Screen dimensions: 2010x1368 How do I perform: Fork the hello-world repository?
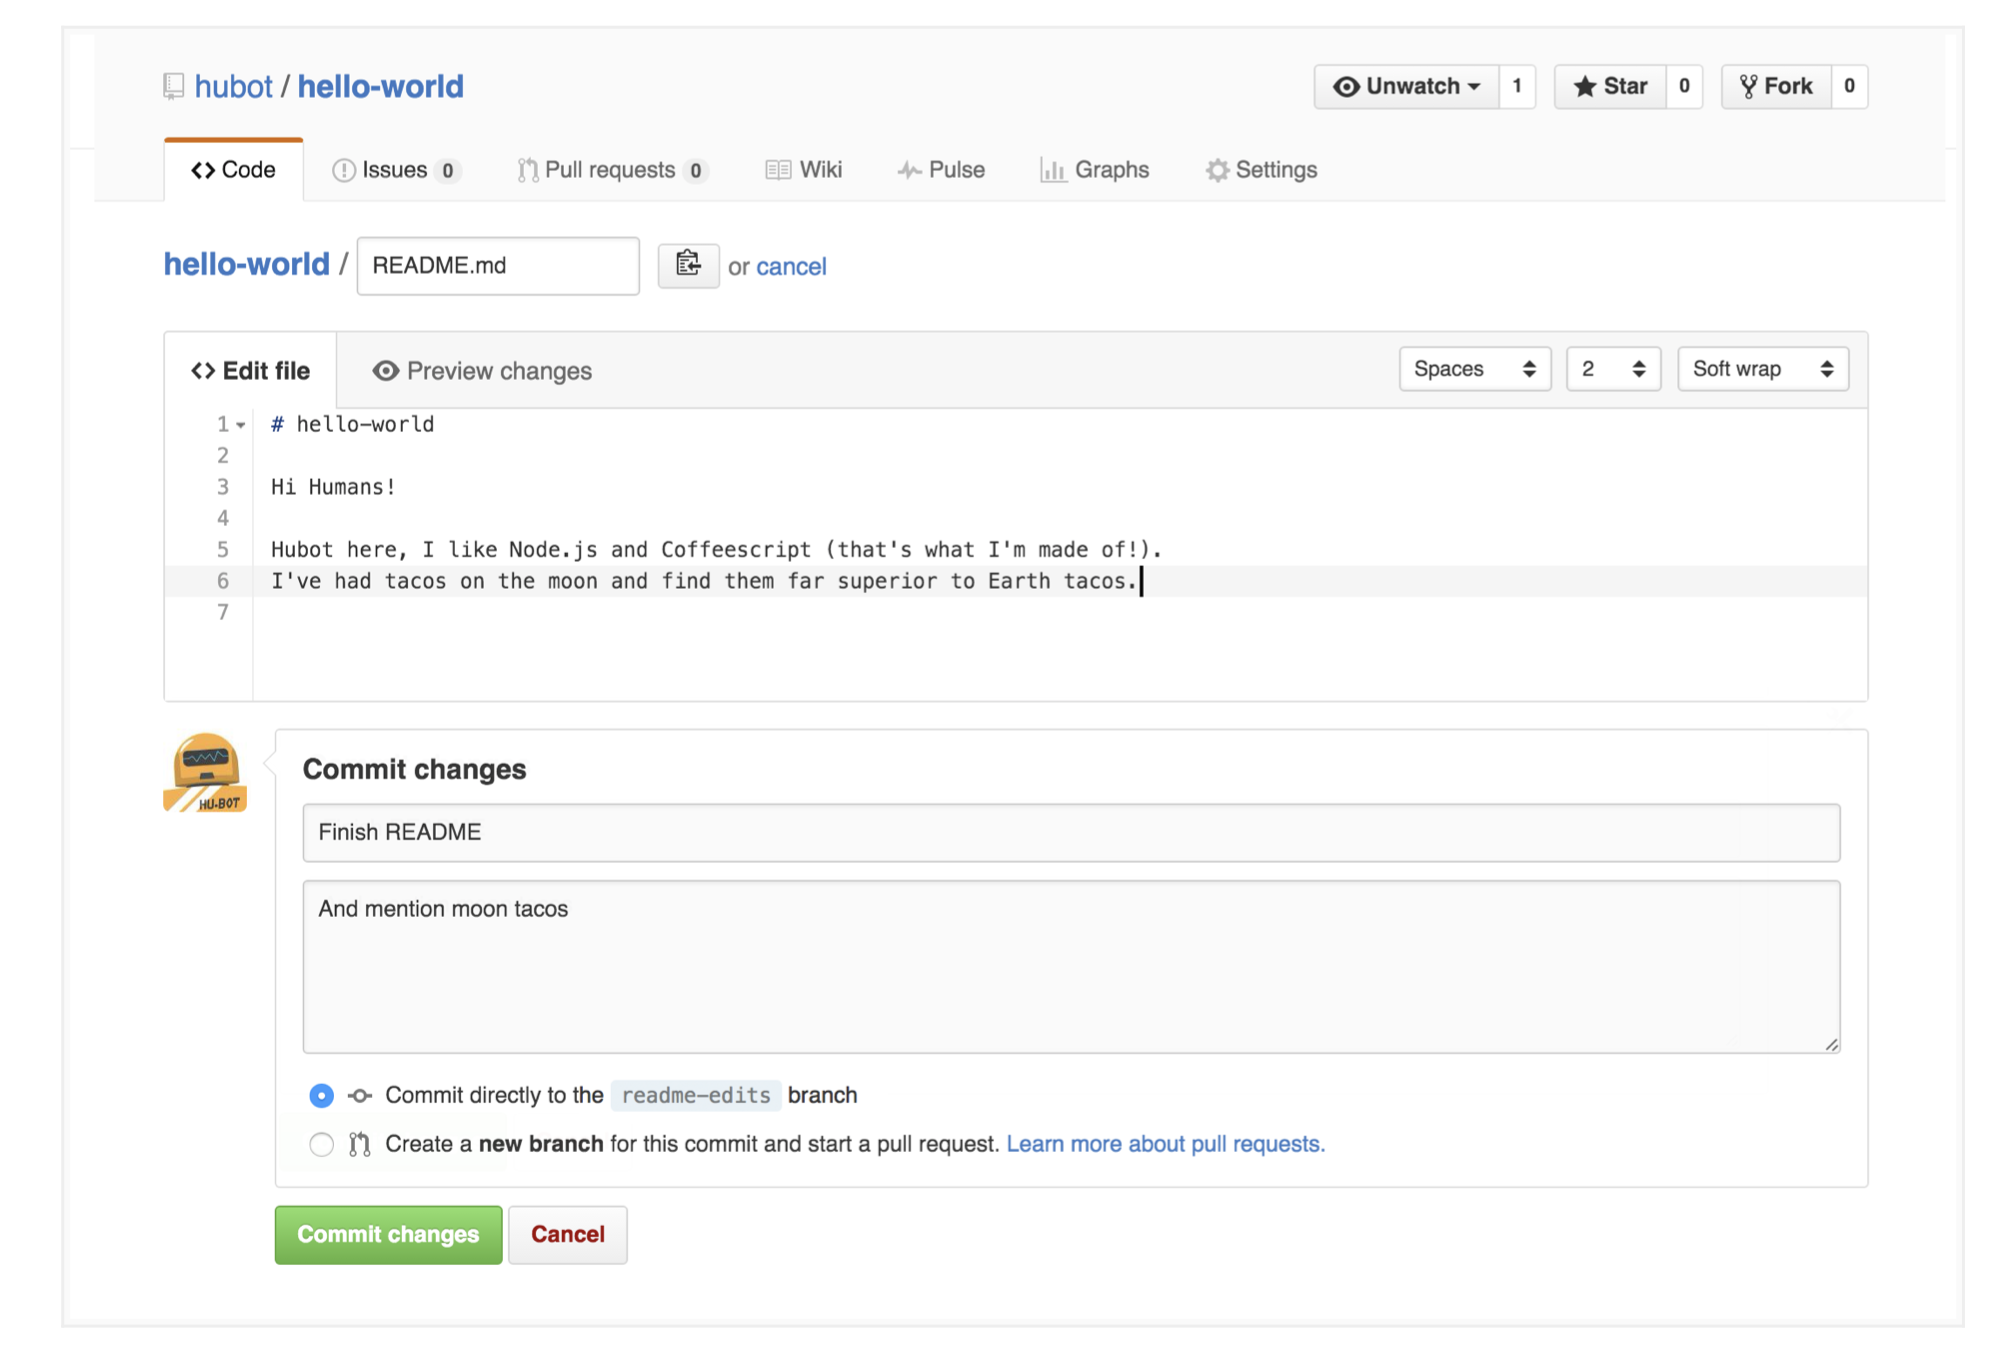(1776, 87)
